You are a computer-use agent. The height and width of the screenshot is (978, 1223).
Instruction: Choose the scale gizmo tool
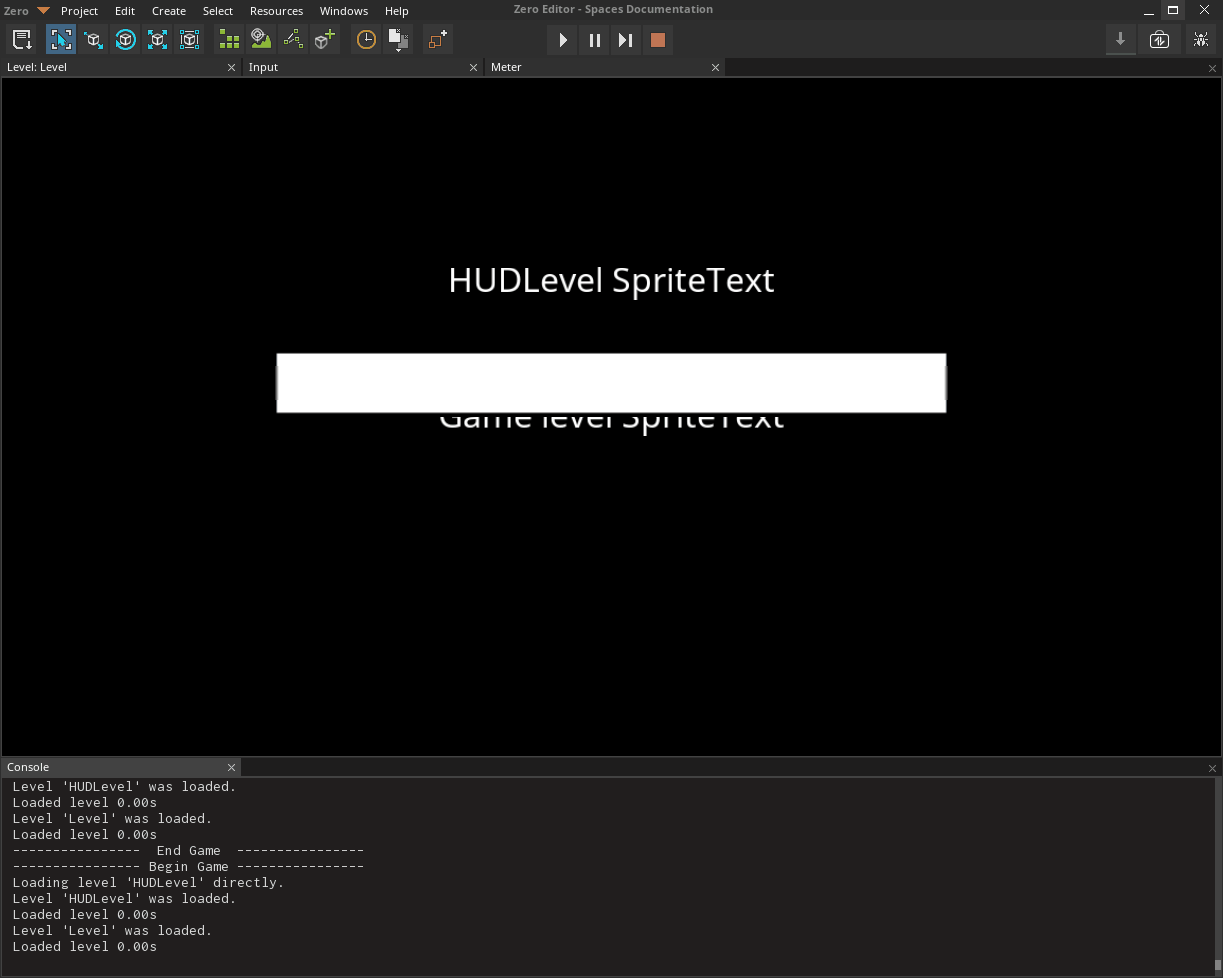[x=157, y=39]
